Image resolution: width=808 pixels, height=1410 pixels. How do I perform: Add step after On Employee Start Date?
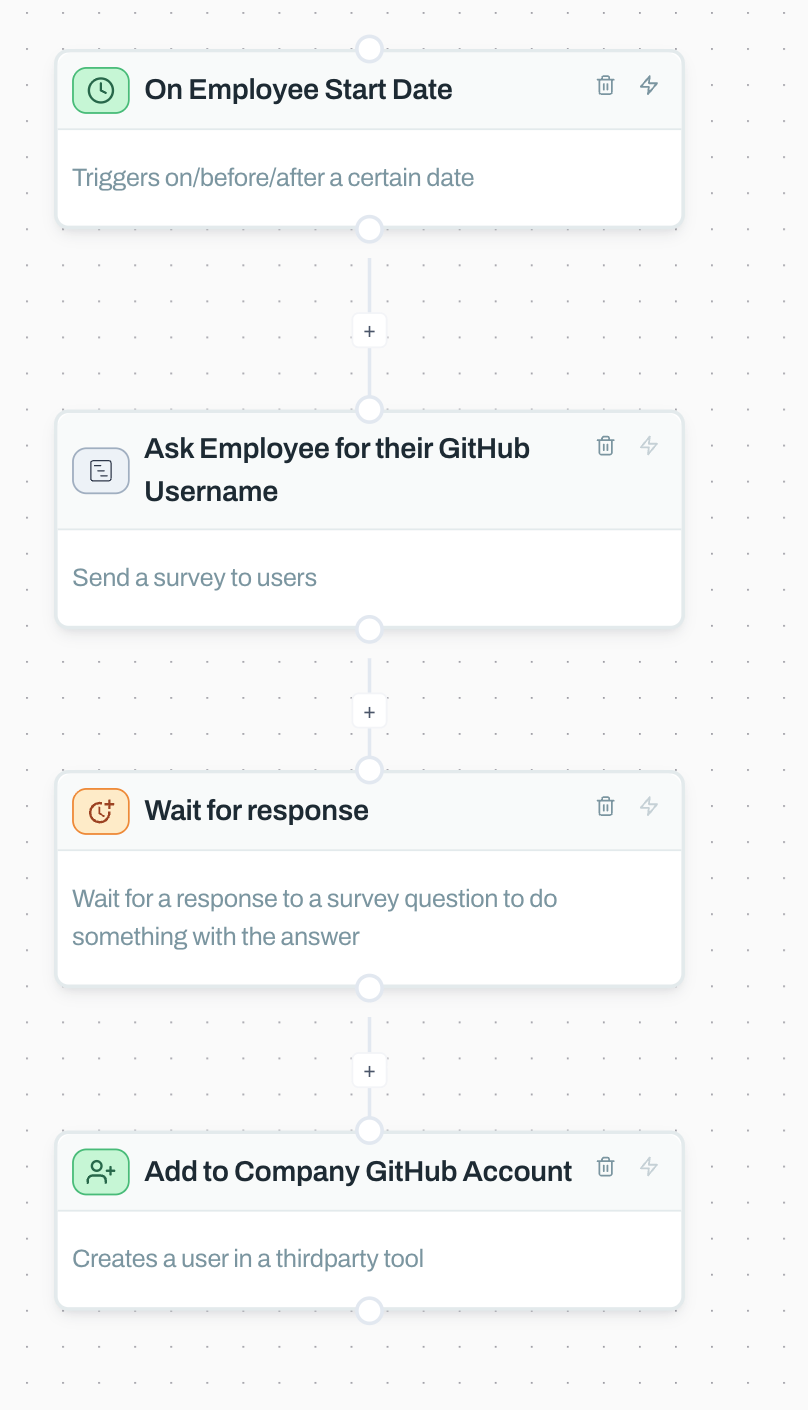pos(369,331)
